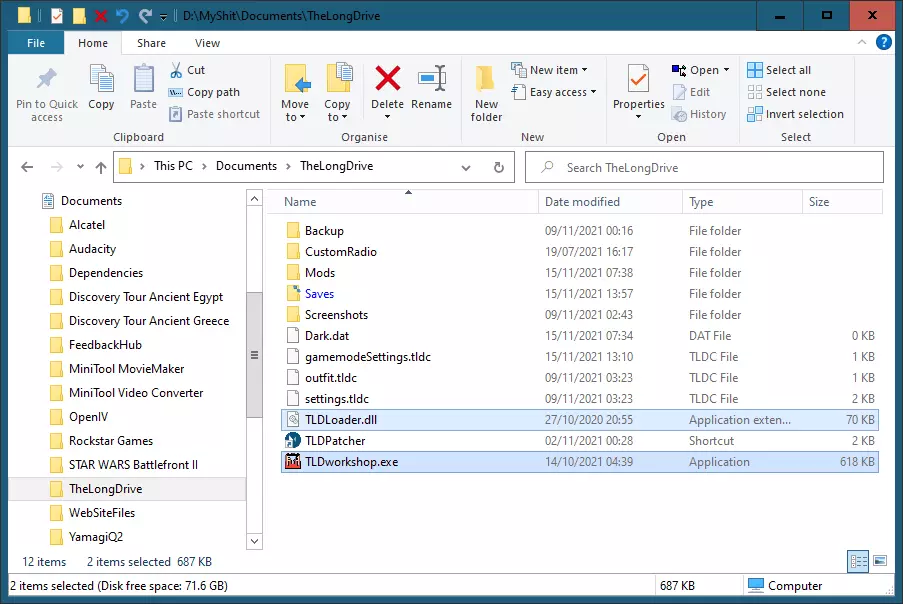
Task: Click the Copy icon in Clipboard group
Action: (x=101, y=79)
